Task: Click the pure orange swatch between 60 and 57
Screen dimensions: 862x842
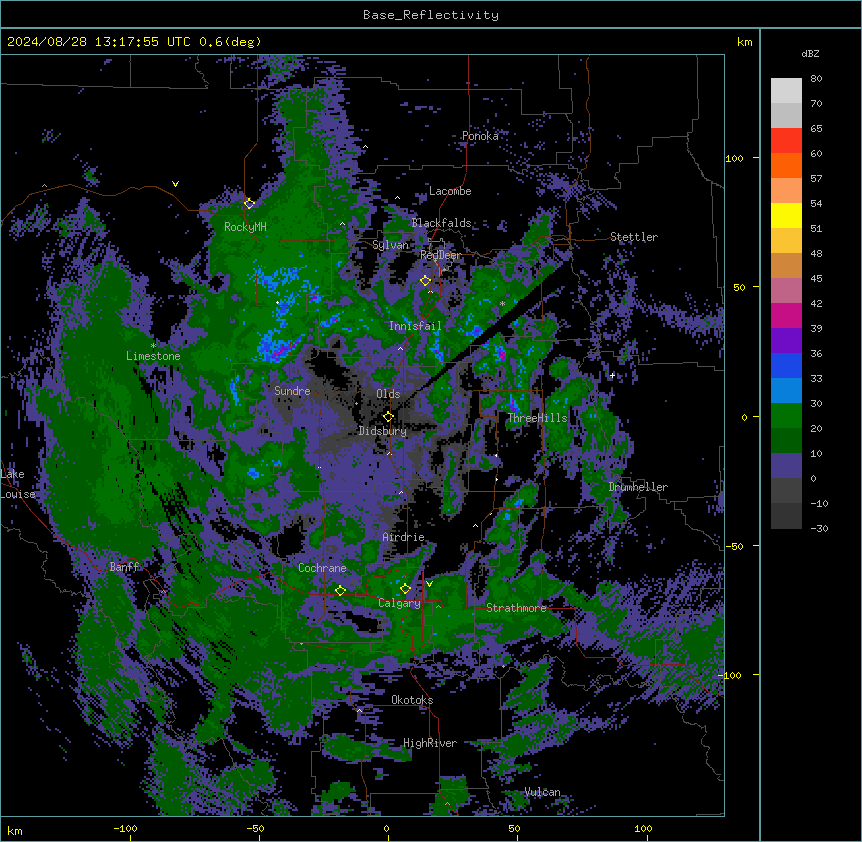Action: click(x=786, y=165)
